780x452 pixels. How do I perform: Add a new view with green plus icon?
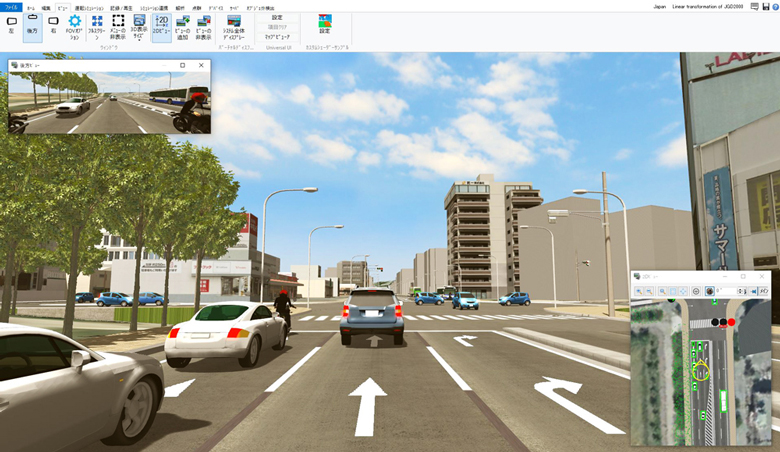click(x=183, y=27)
